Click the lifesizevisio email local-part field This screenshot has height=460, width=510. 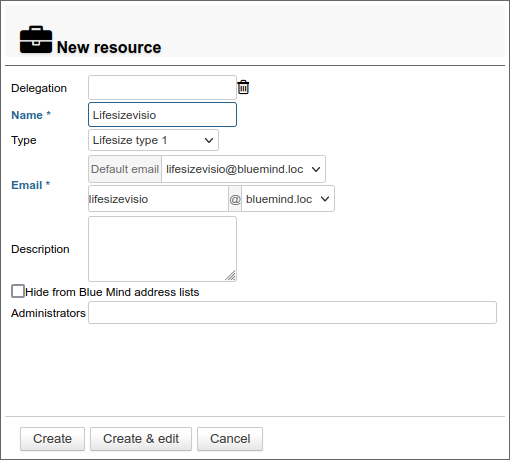(158, 199)
